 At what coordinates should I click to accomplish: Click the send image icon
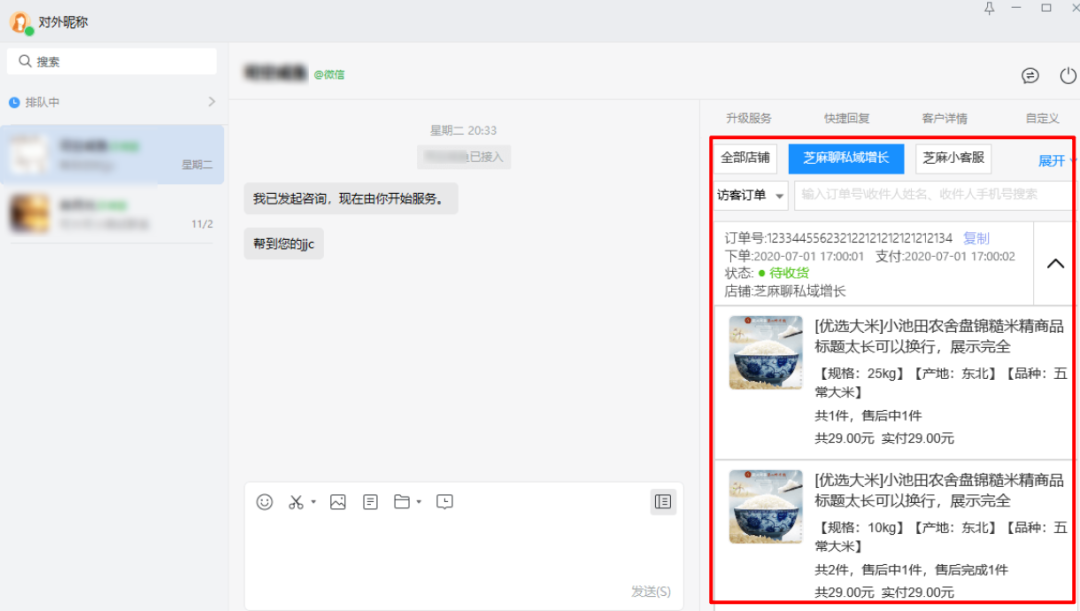click(x=337, y=501)
